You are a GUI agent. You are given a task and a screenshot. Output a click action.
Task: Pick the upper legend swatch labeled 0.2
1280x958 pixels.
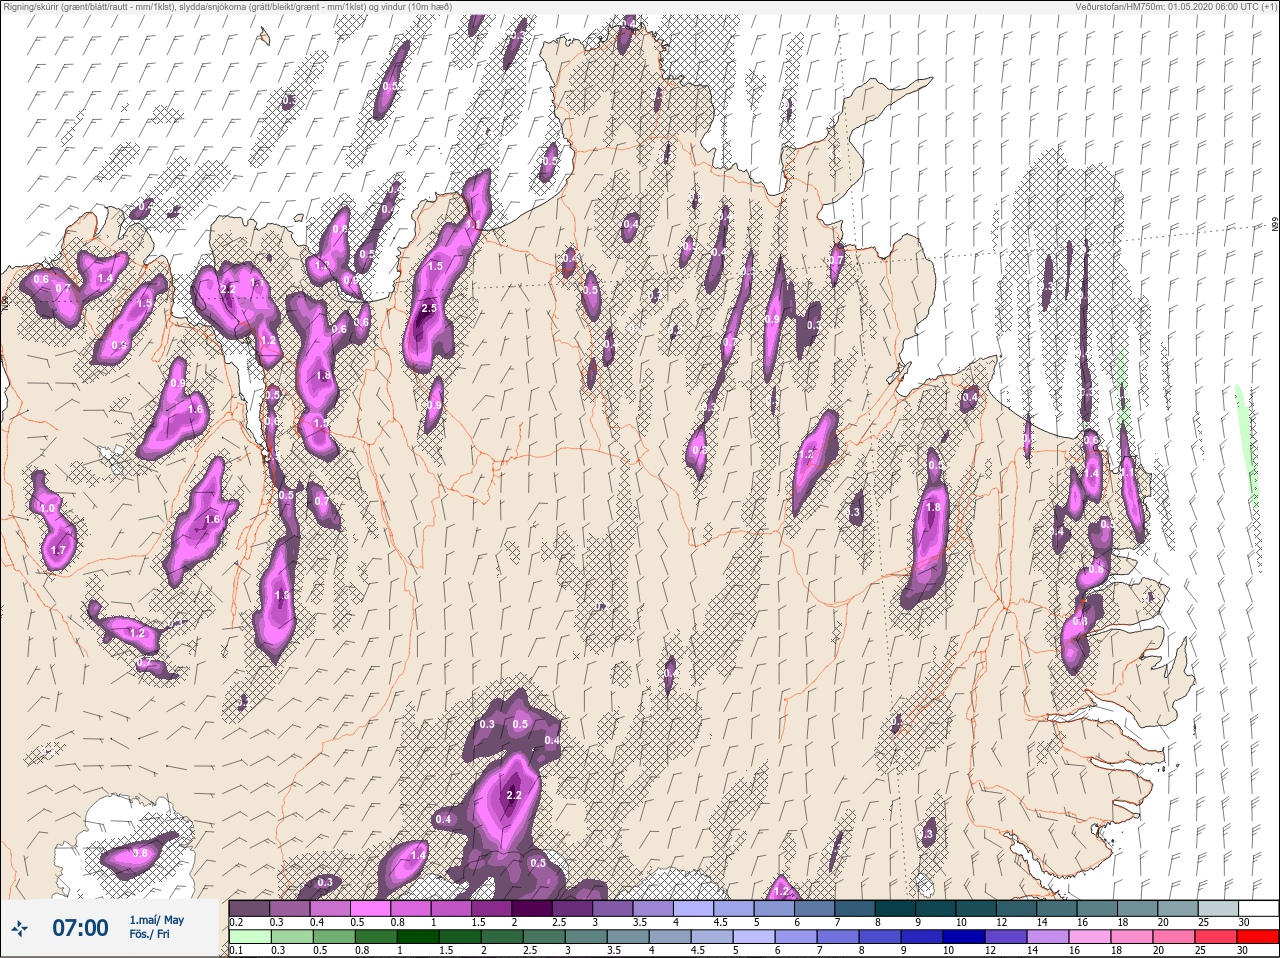tap(249, 908)
